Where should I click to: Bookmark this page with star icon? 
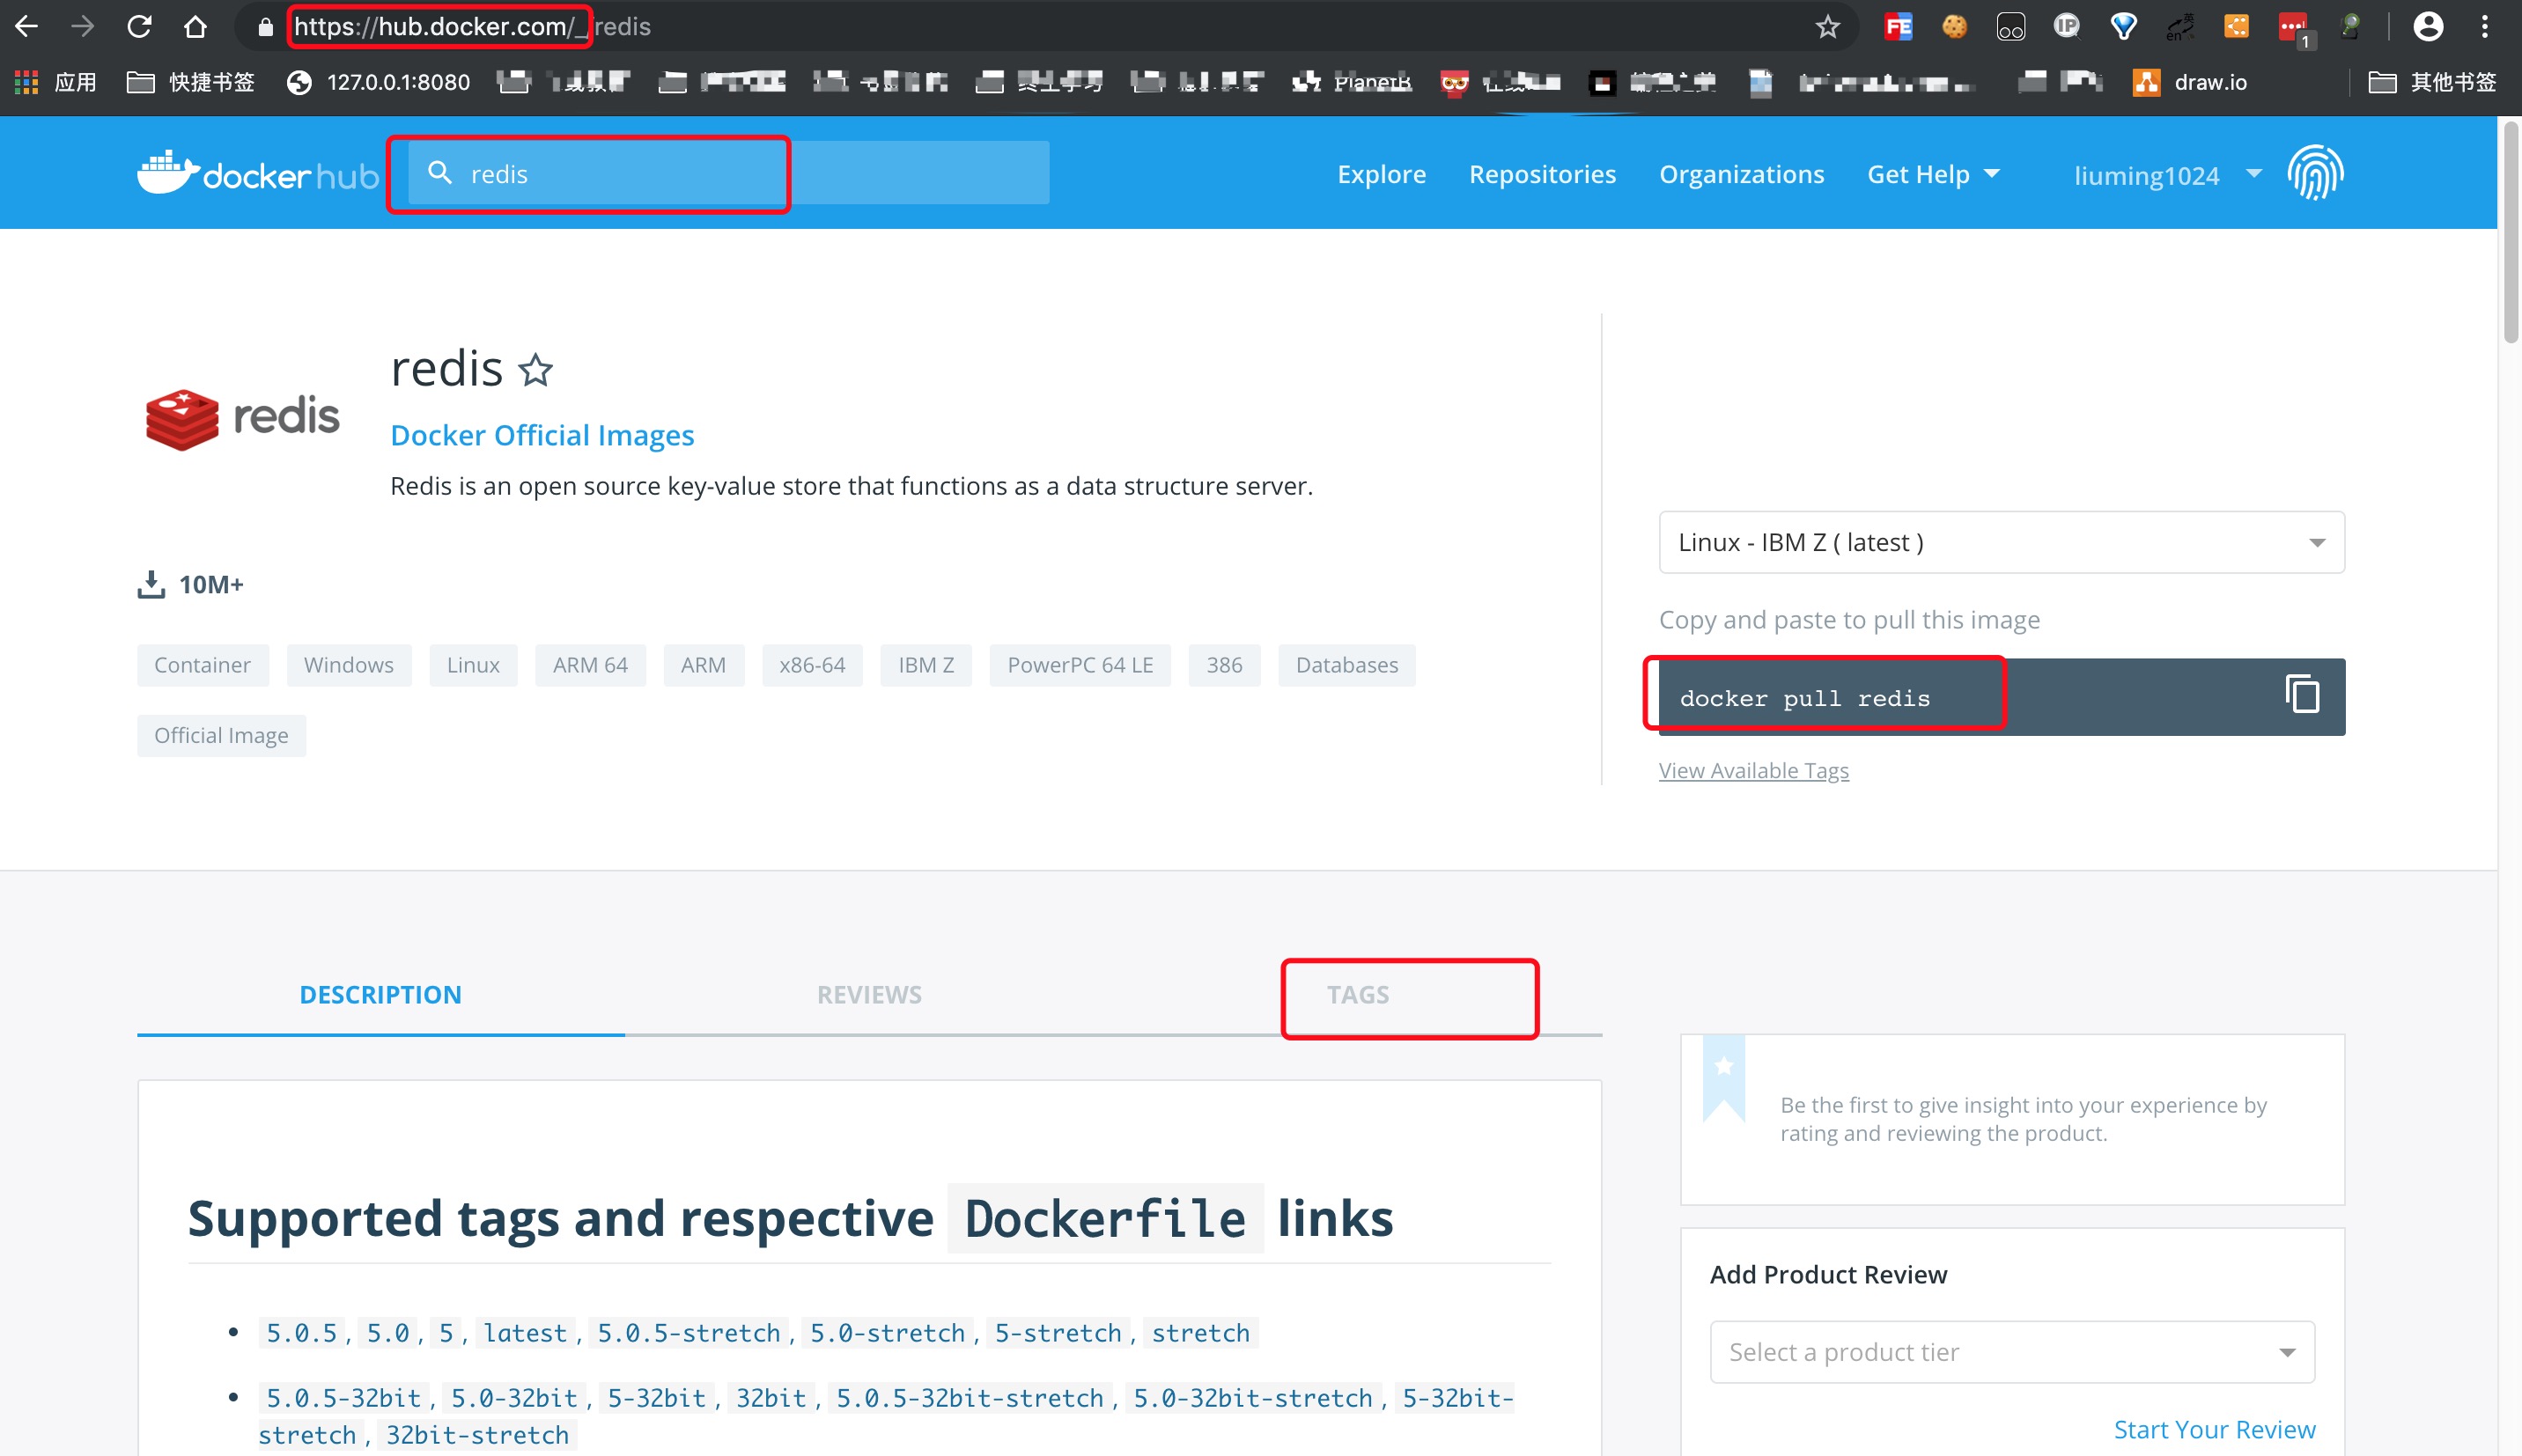tap(1827, 27)
